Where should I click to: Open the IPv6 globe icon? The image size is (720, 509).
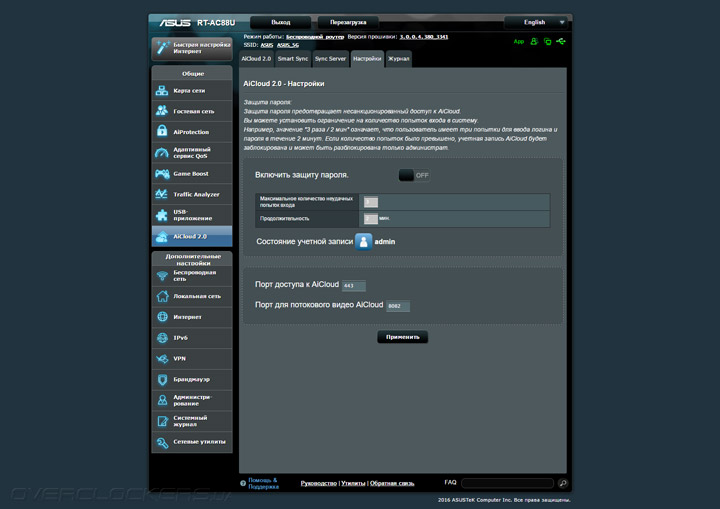pos(162,338)
